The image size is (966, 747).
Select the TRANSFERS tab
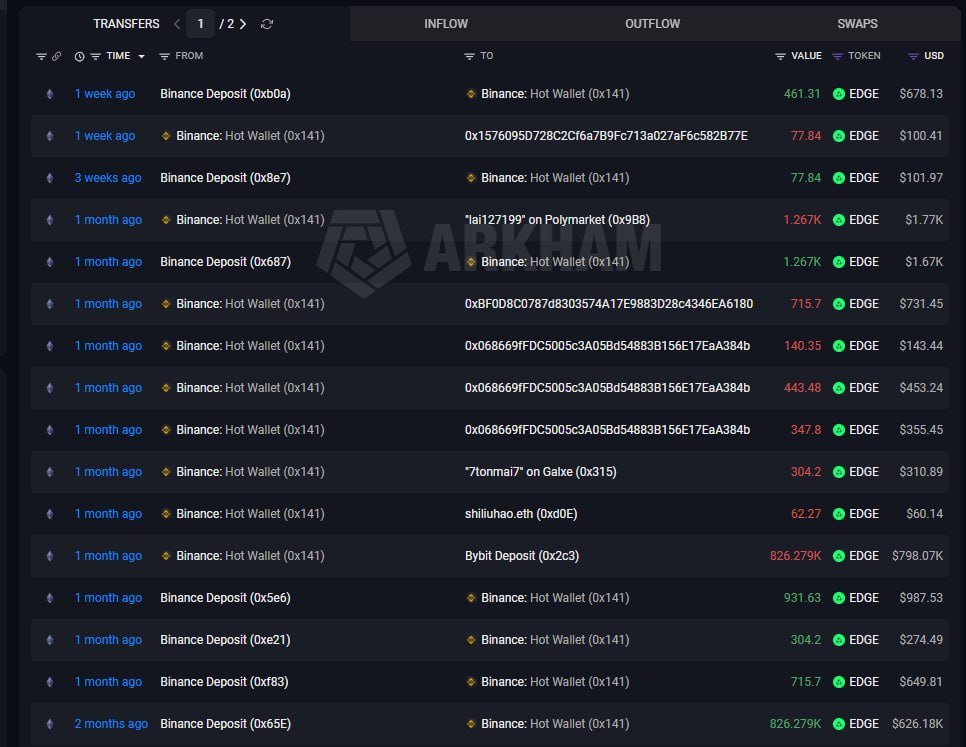tap(126, 24)
